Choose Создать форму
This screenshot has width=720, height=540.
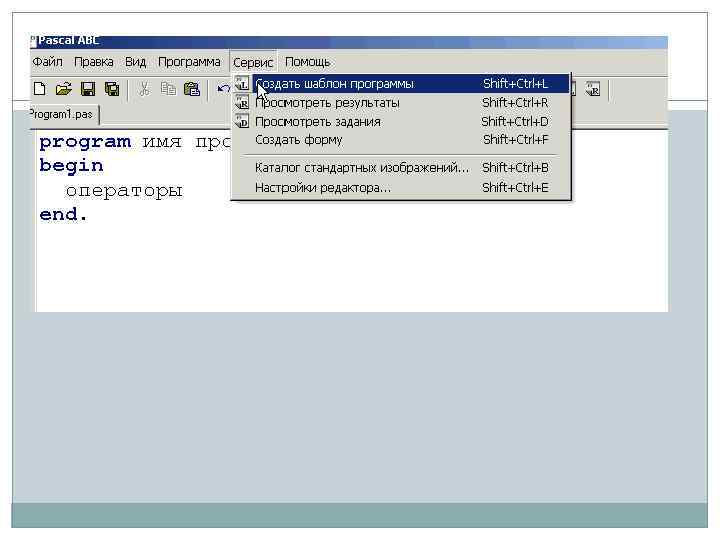[401, 140]
